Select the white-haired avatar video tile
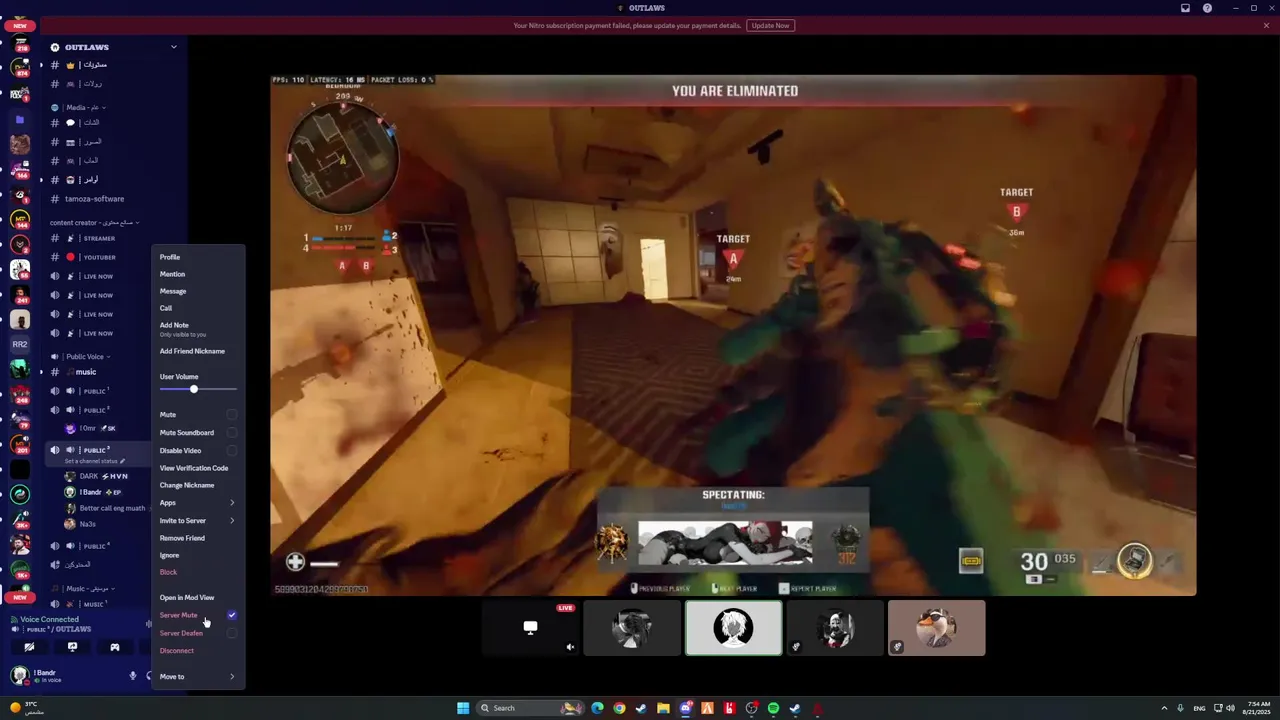 pyautogui.click(x=733, y=628)
